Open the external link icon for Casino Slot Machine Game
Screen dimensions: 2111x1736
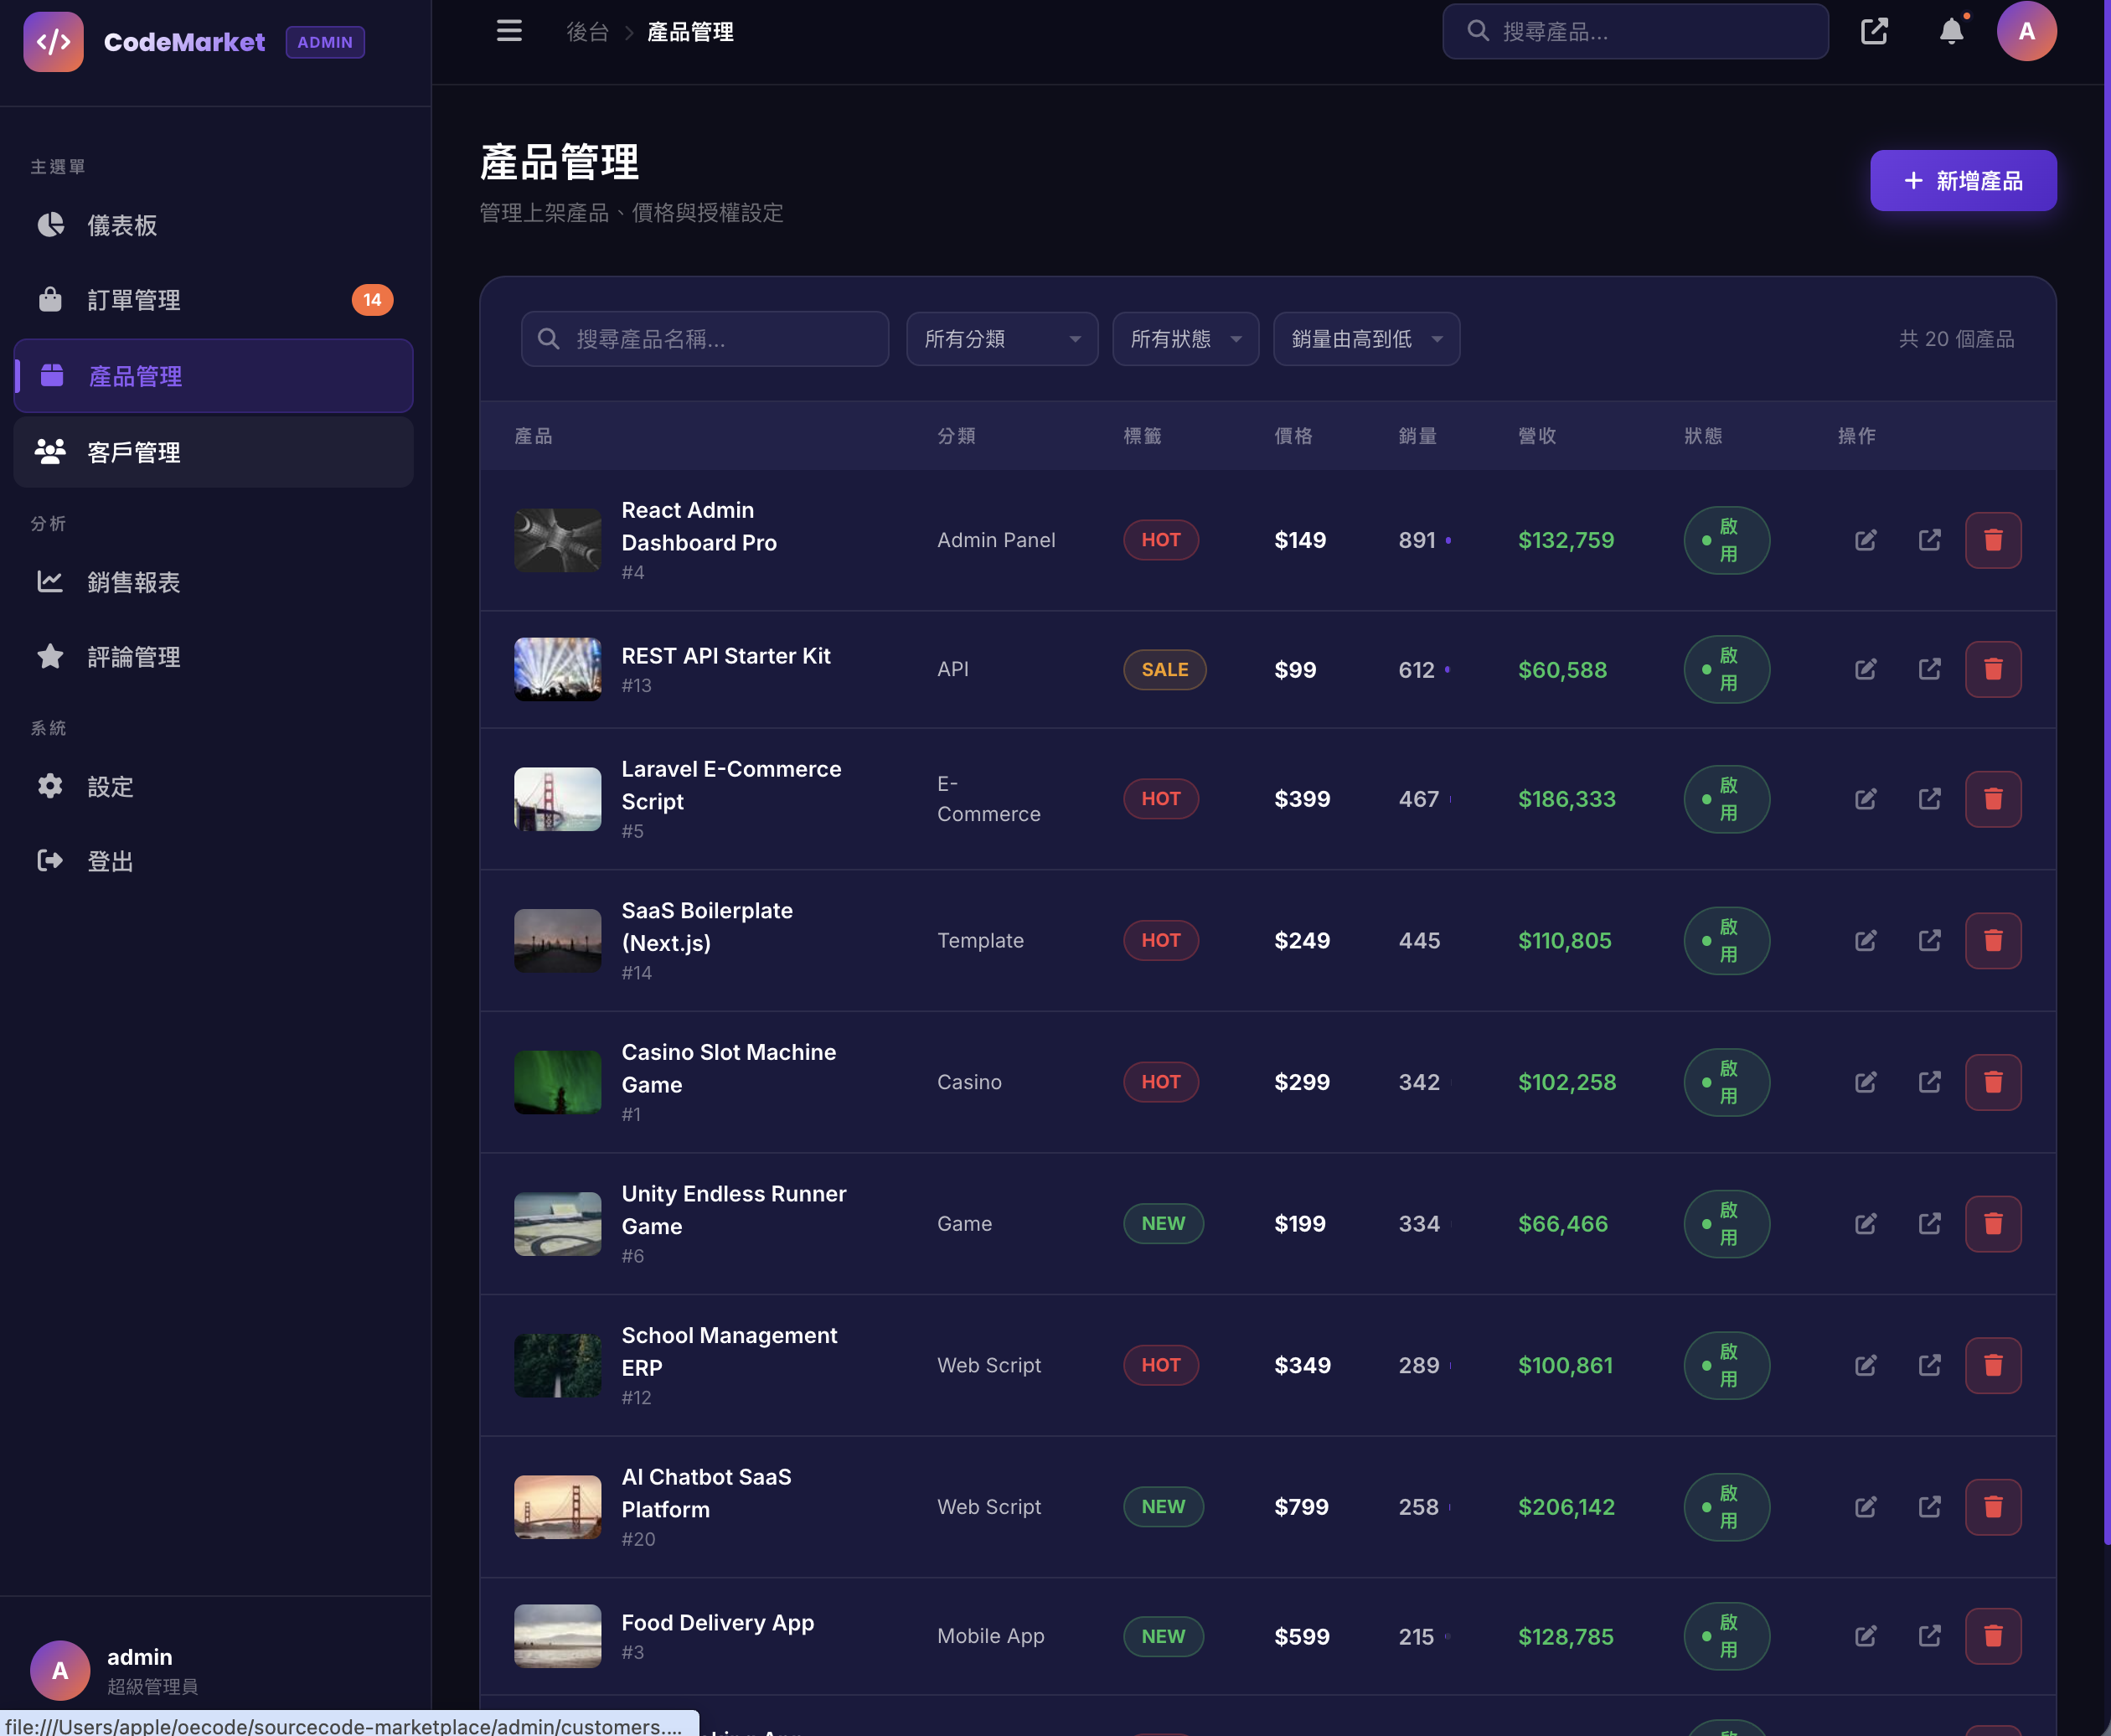tap(1929, 1082)
